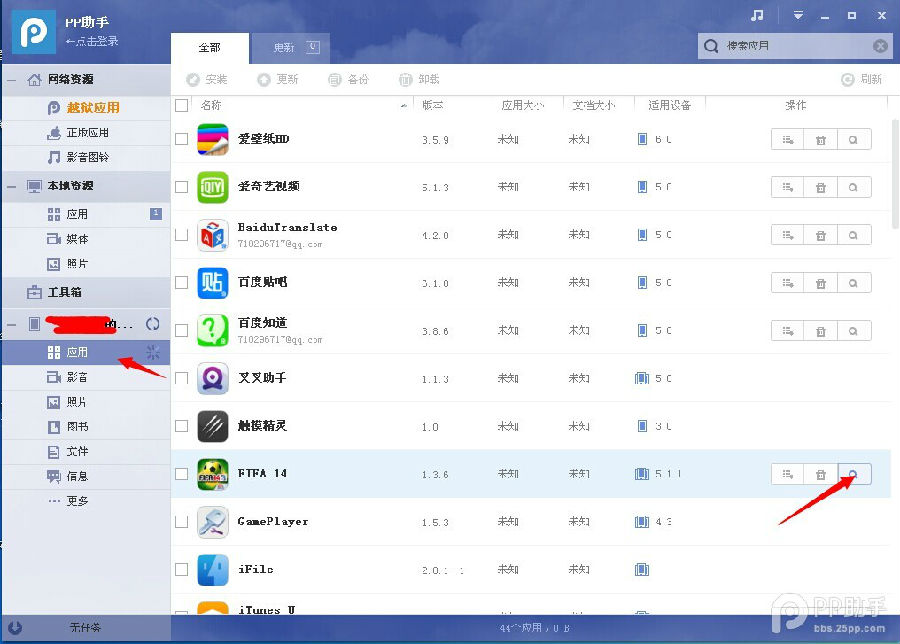Click the 版本 column header

432,105
